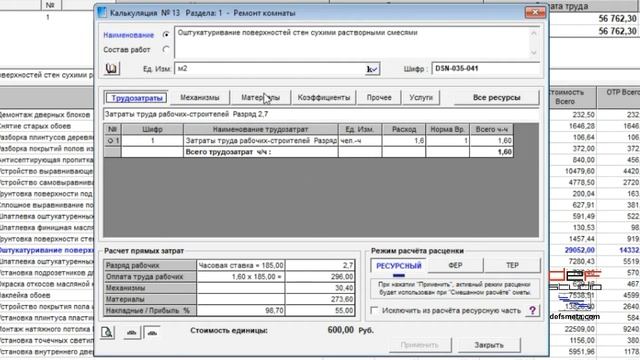Click the Часовая ставка = 185,00 cell
The width and height of the screenshot is (640, 360).
click(241, 266)
